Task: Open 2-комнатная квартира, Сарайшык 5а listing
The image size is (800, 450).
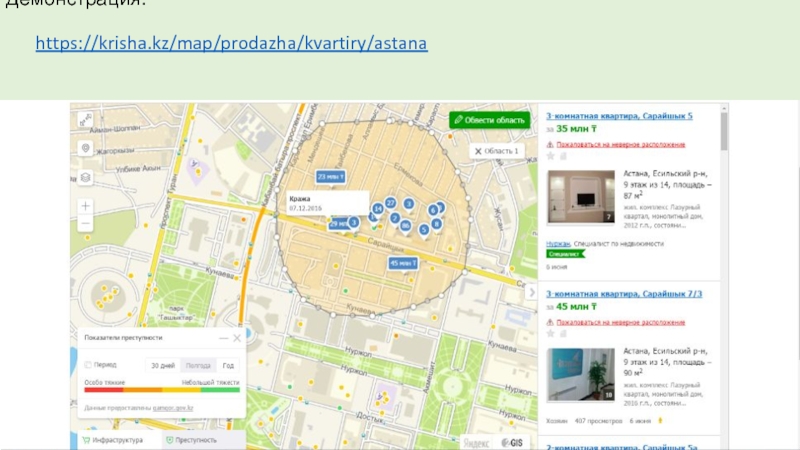Action: coord(622,446)
